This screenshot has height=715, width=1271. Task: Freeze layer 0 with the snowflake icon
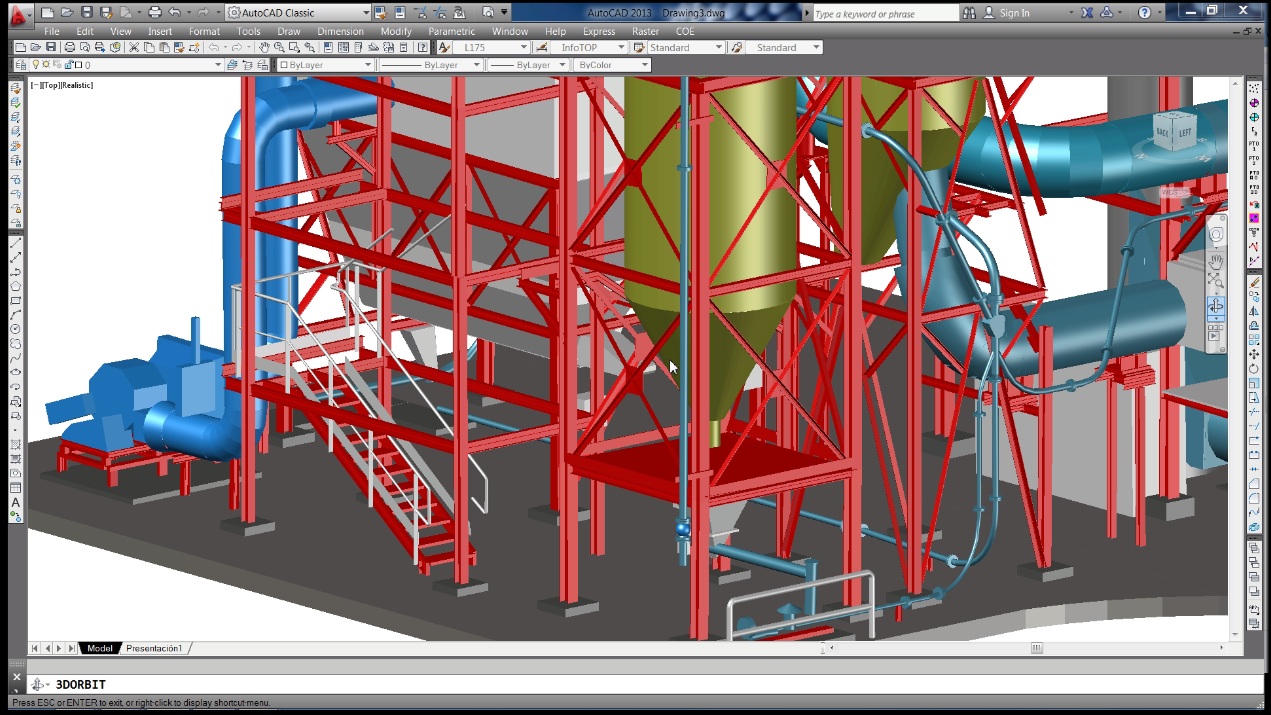(x=44, y=64)
